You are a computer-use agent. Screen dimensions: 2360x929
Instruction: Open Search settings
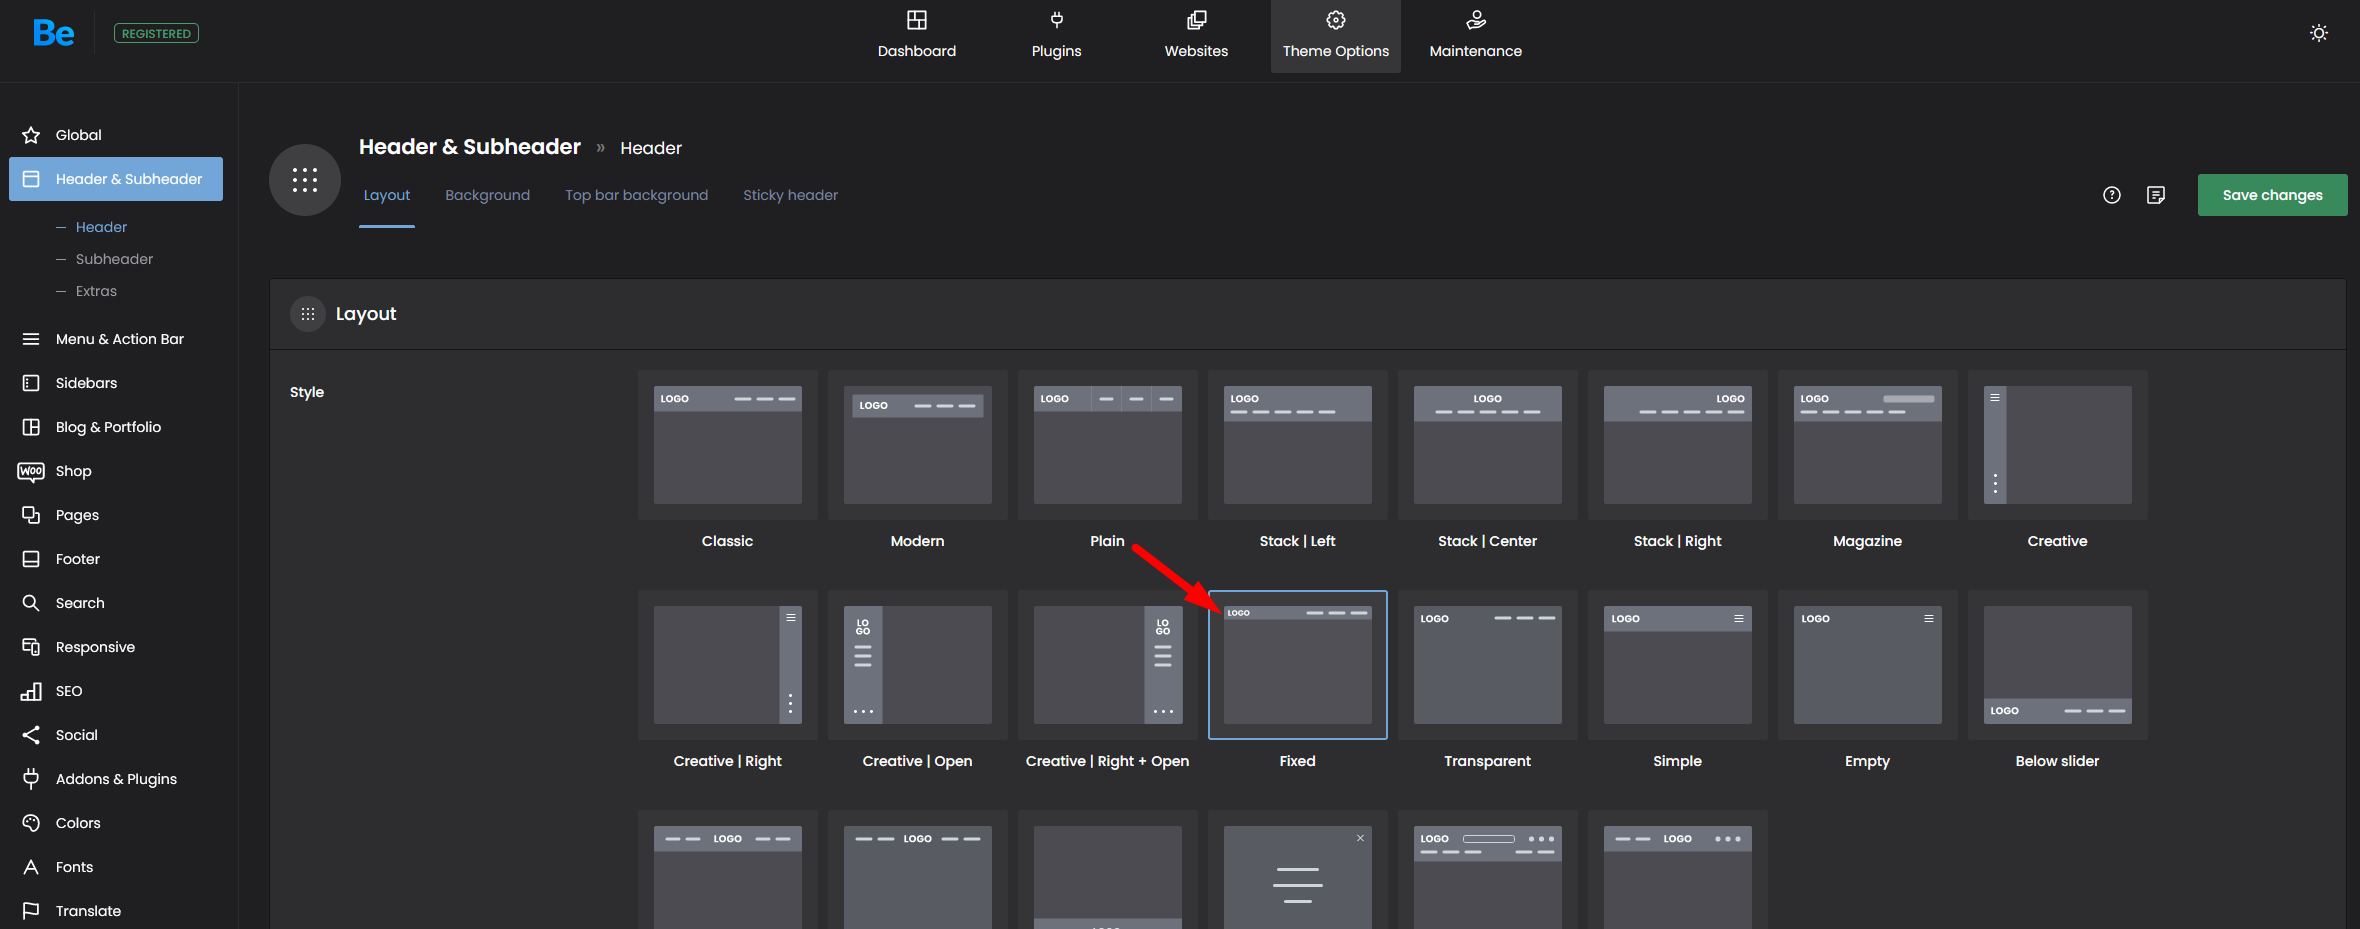coord(116,603)
